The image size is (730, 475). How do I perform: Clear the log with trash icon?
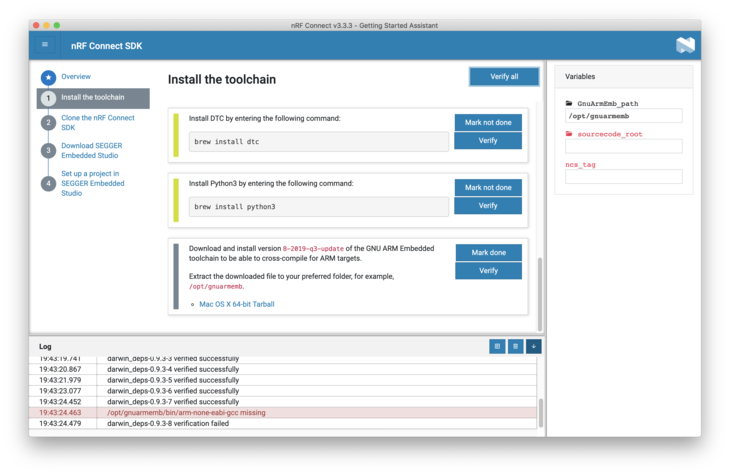[x=515, y=346]
